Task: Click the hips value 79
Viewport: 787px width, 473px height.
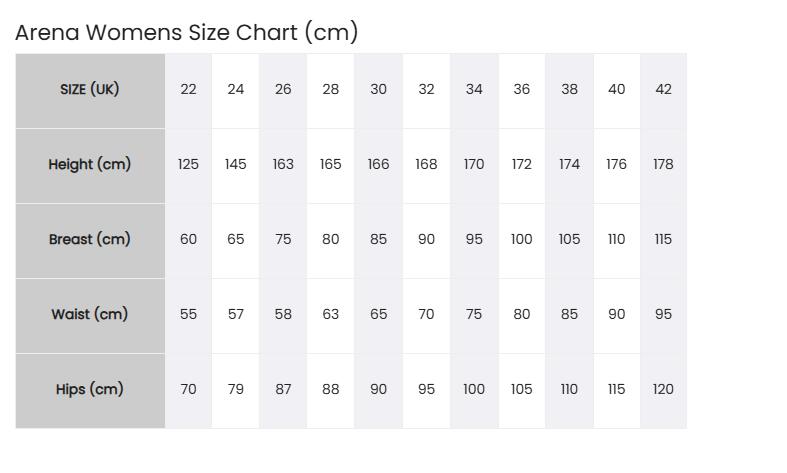Action: pyautogui.click(x=235, y=391)
